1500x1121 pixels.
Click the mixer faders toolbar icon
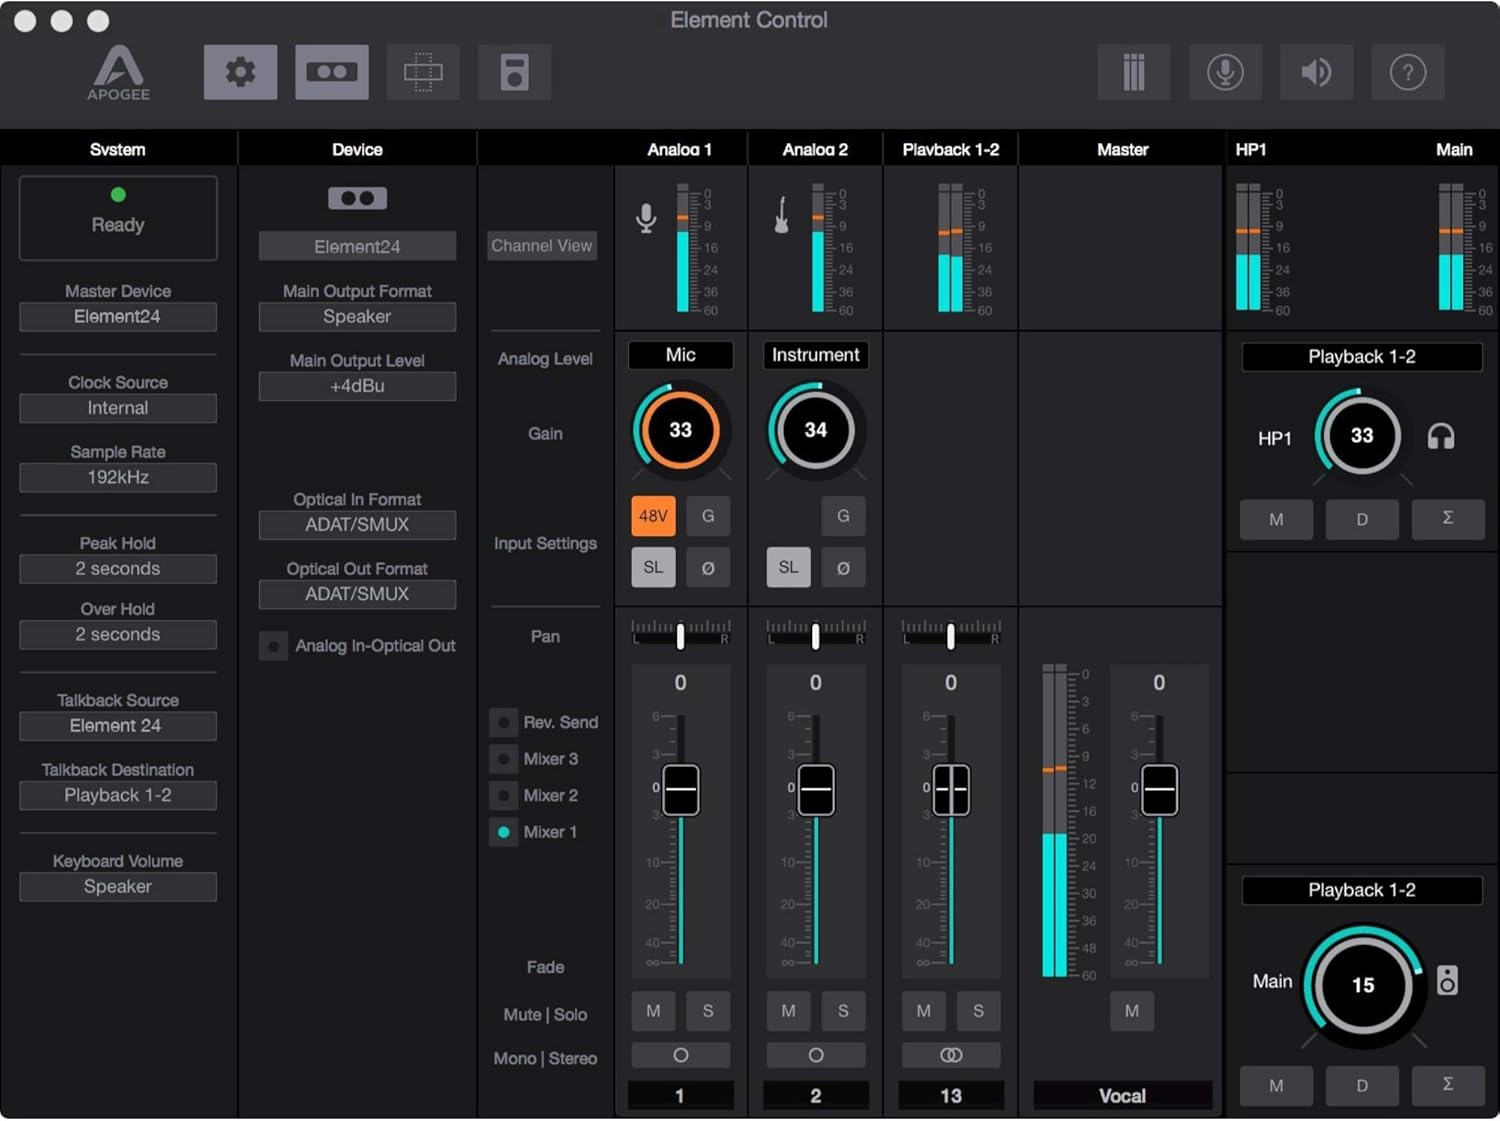(1133, 72)
